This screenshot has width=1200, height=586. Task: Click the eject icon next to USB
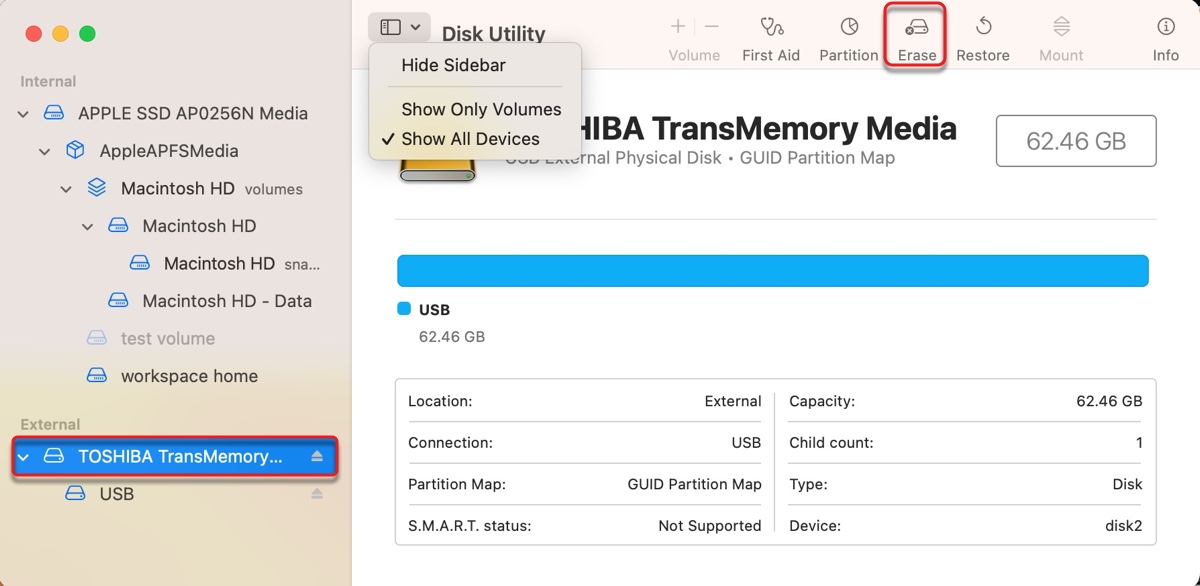[x=316, y=493]
